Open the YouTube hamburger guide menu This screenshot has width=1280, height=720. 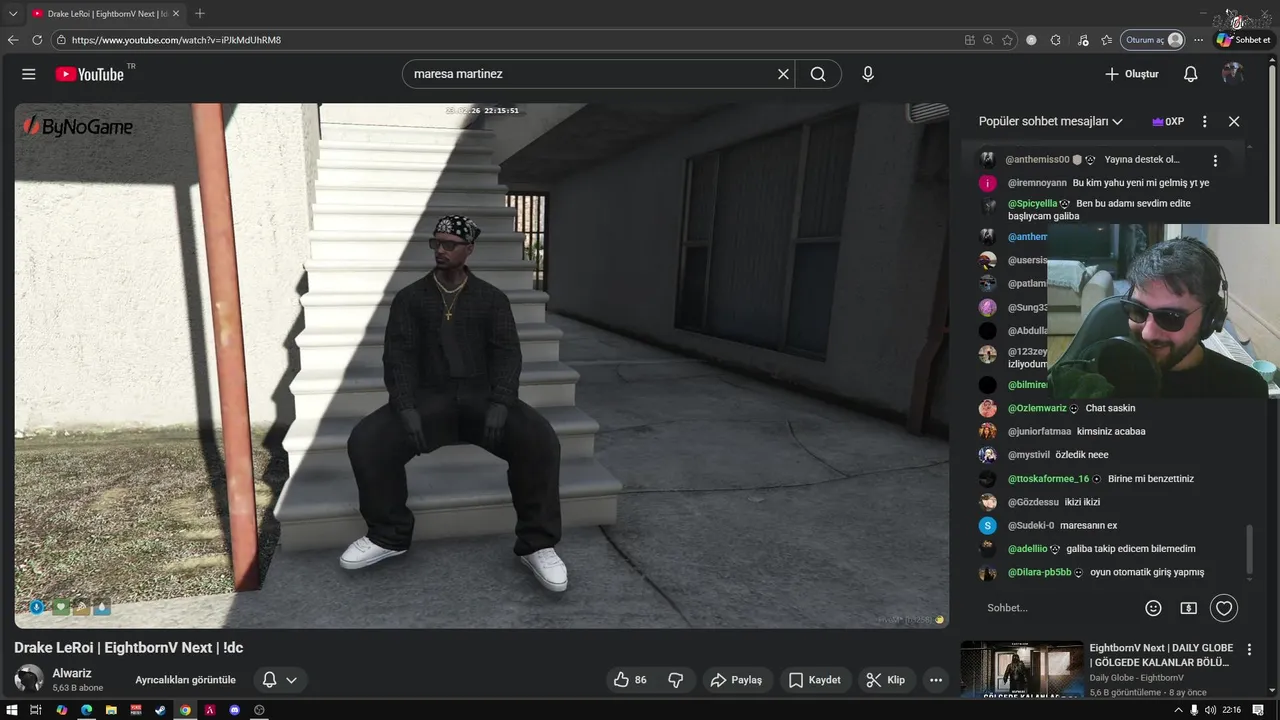(x=29, y=74)
